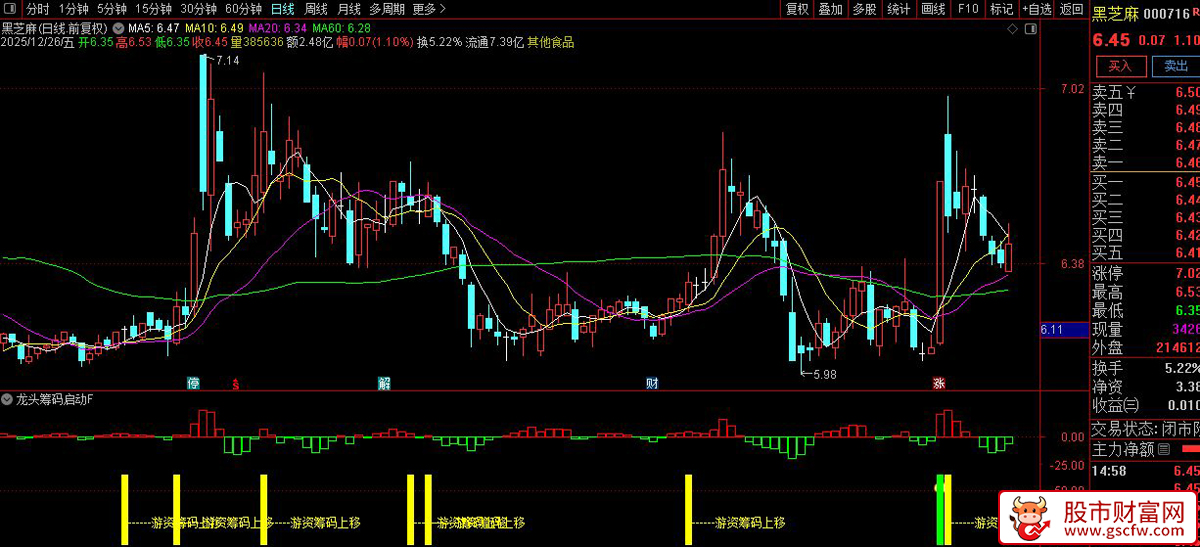The height and width of the screenshot is (547, 1200).
Task: Click the 外盘 volume row
Action: pos(1145,347)
